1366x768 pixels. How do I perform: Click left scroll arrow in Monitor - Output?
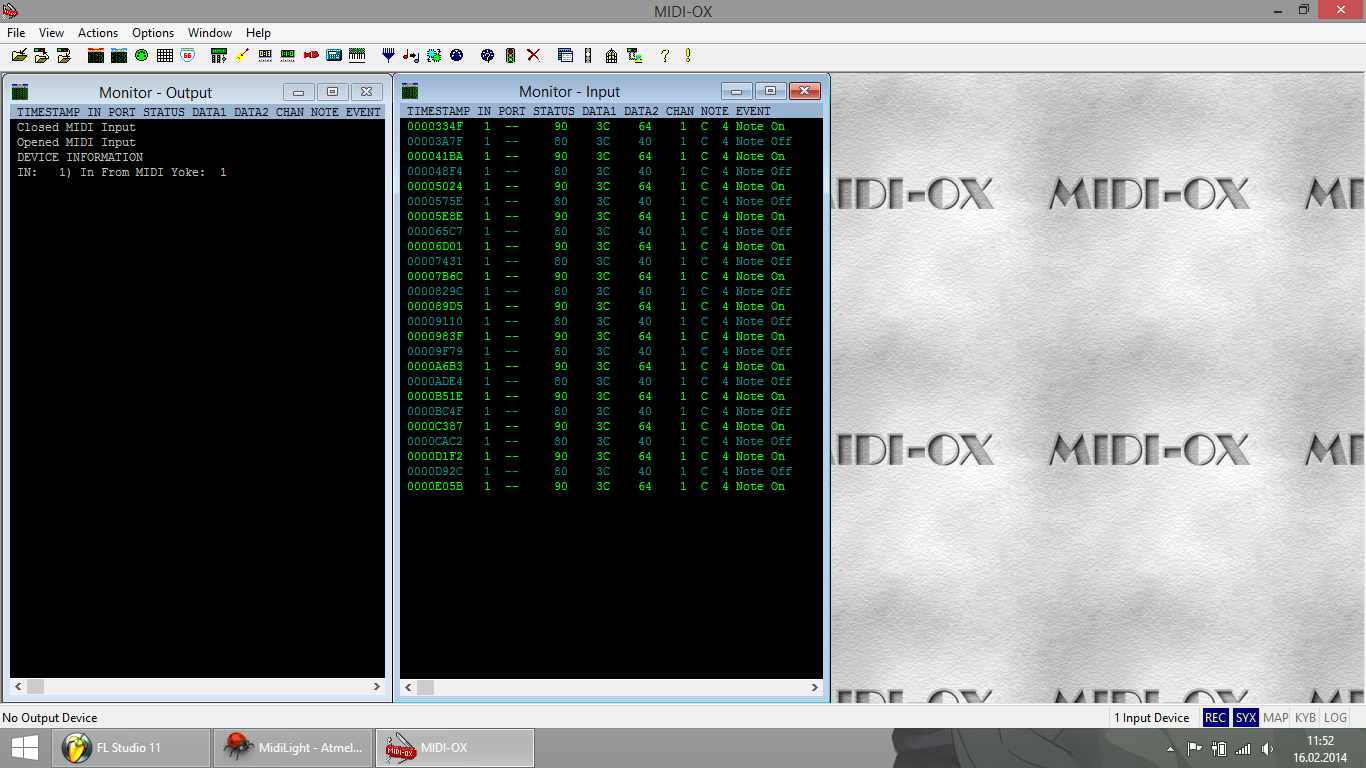18,687
